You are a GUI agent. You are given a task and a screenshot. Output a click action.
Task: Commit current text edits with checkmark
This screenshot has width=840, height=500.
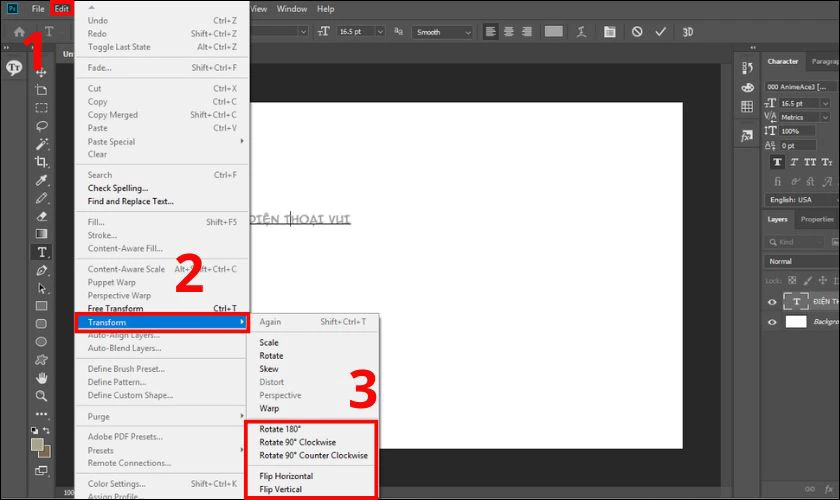coord(661,32)
